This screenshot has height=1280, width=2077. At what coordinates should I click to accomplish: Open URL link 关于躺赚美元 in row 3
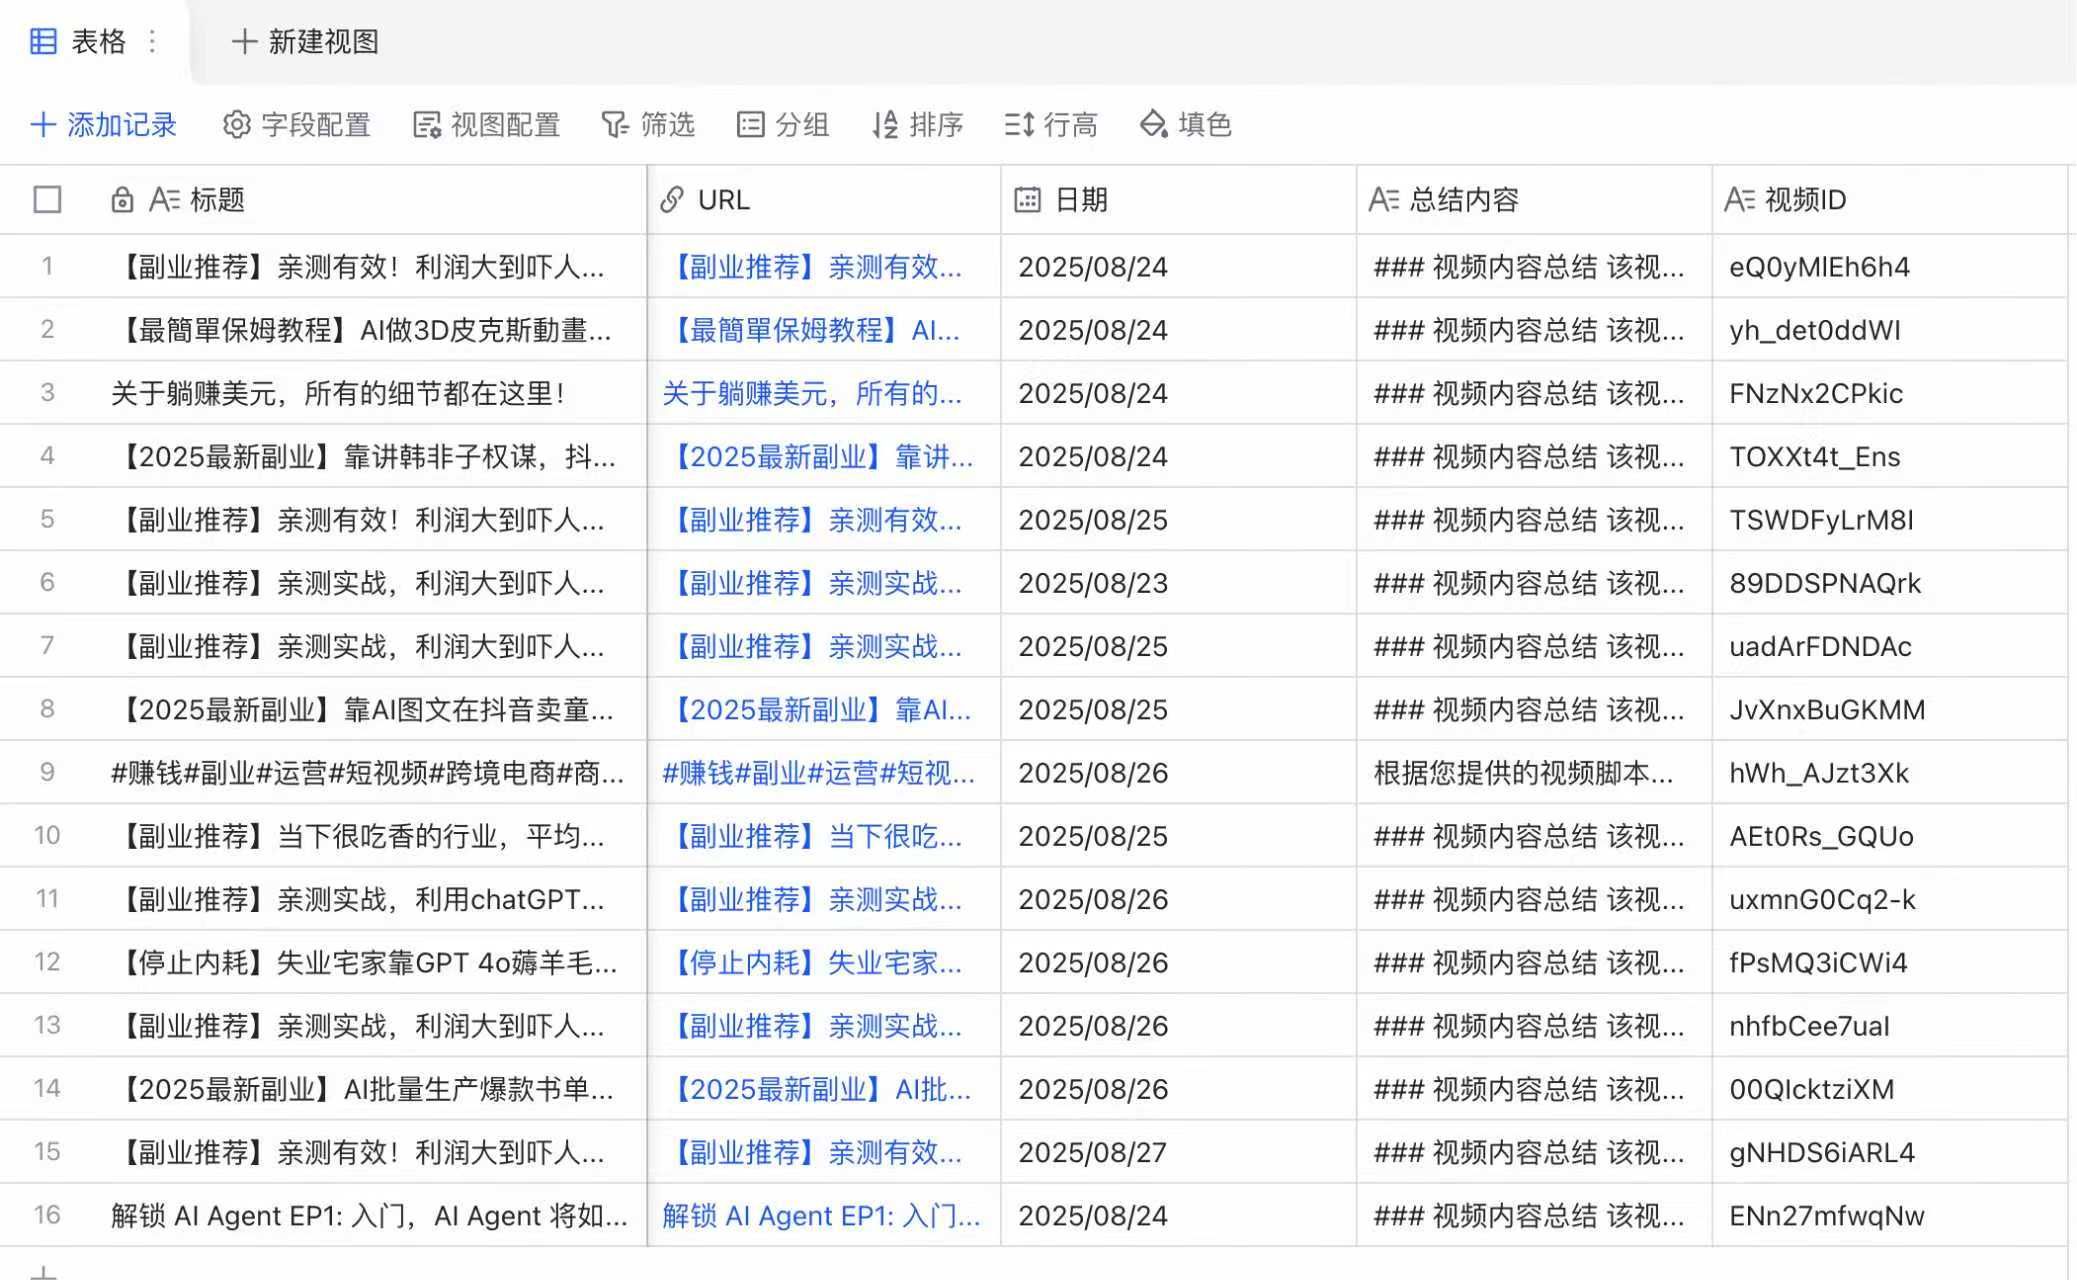(811, 393)
